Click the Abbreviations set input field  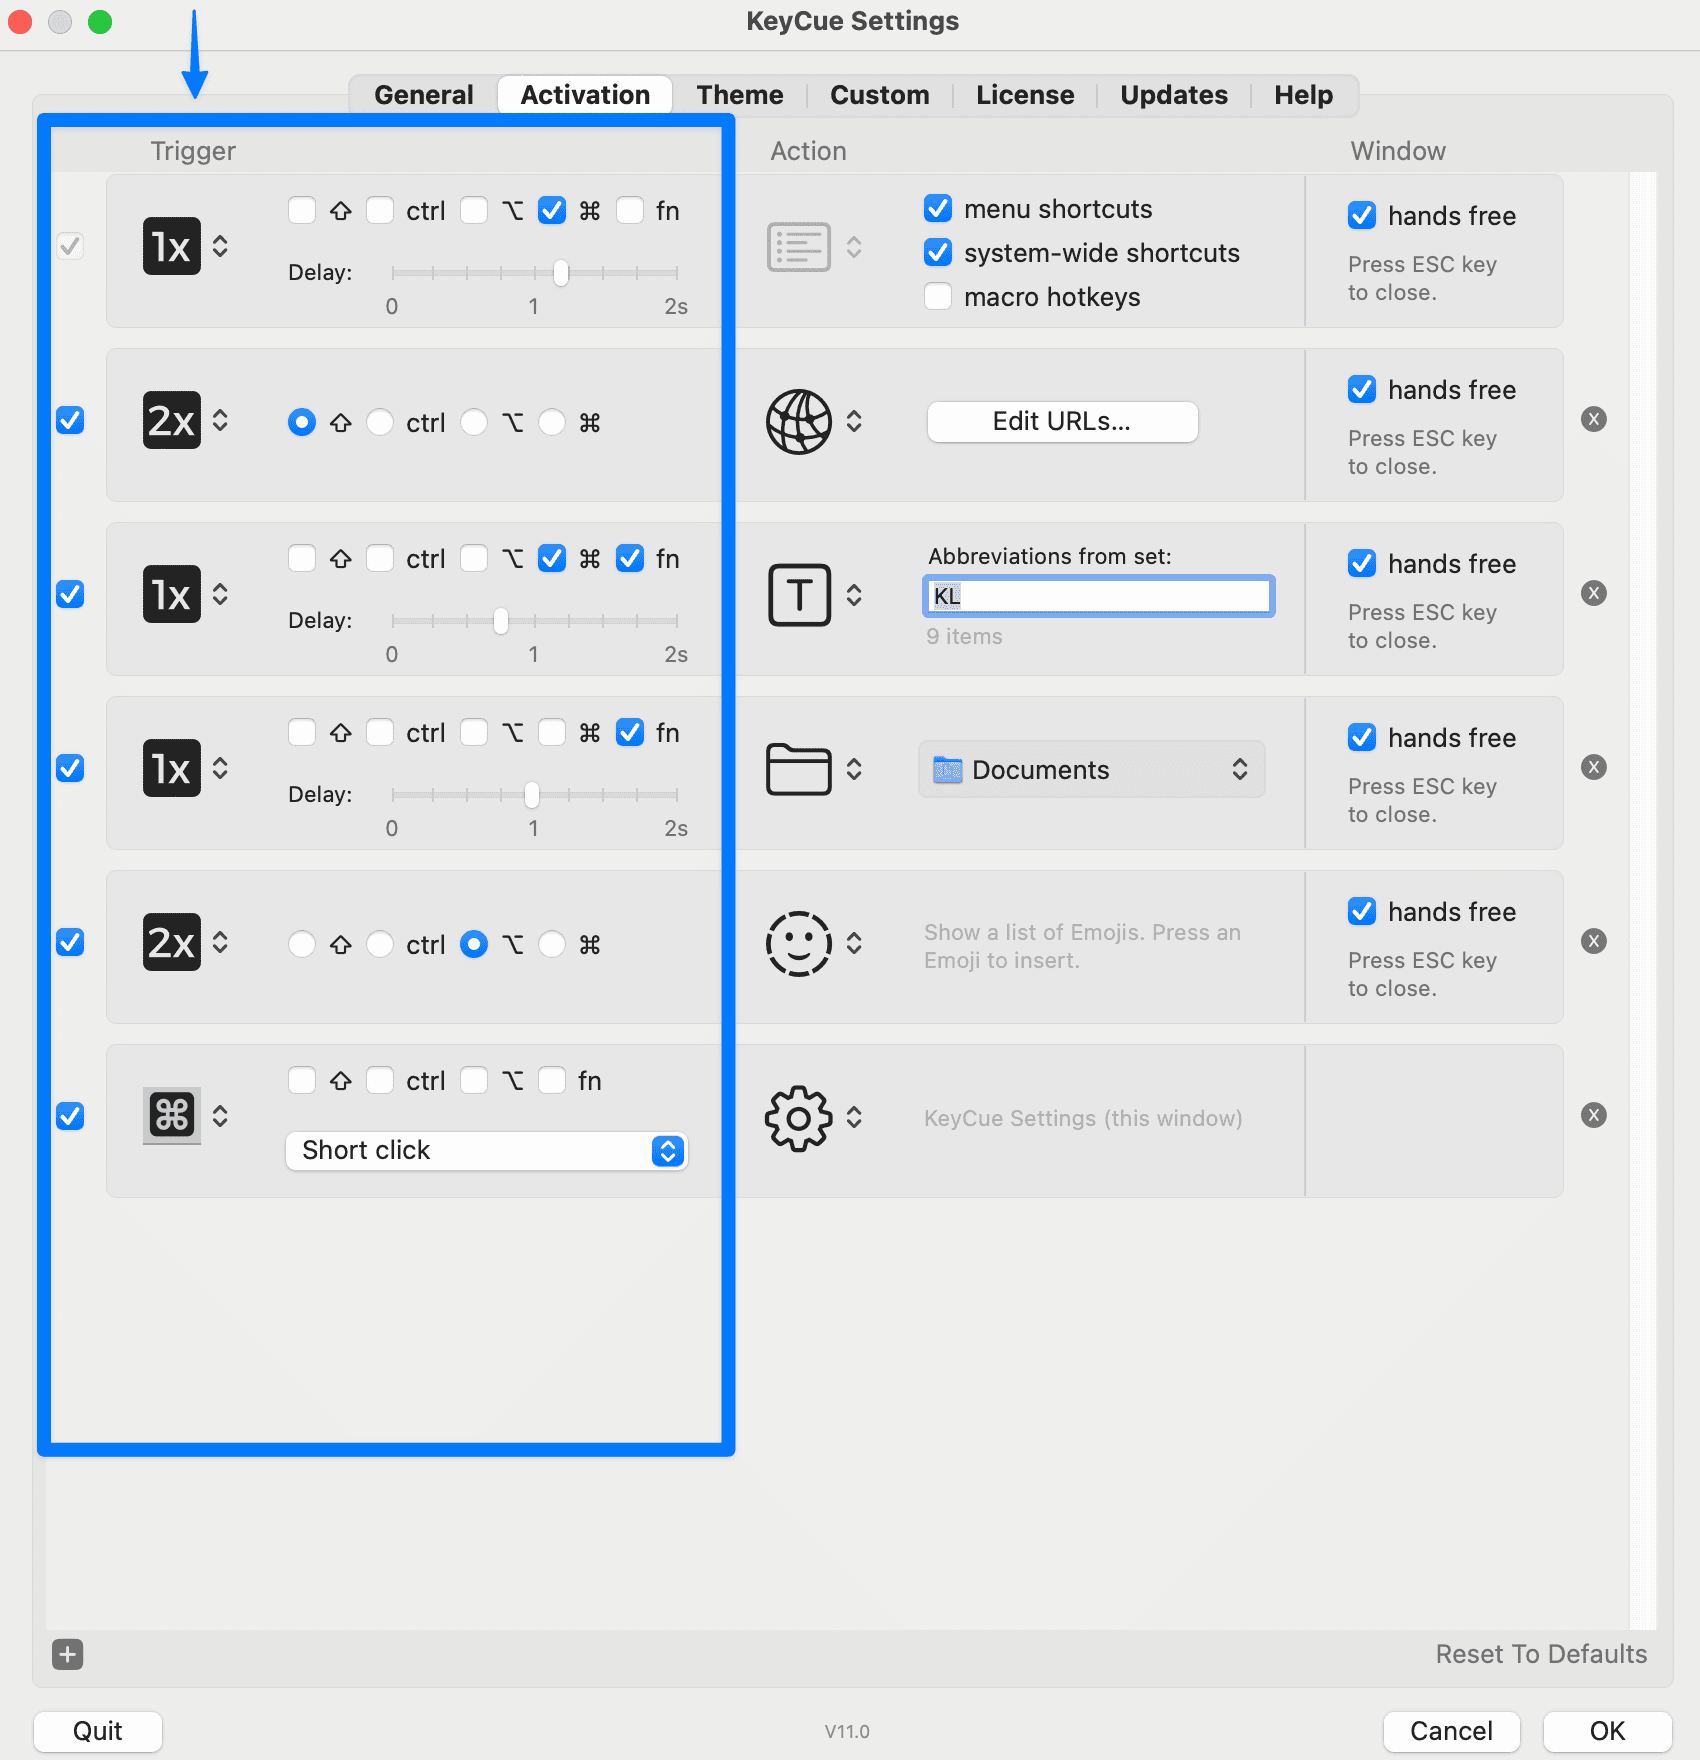1098,596
